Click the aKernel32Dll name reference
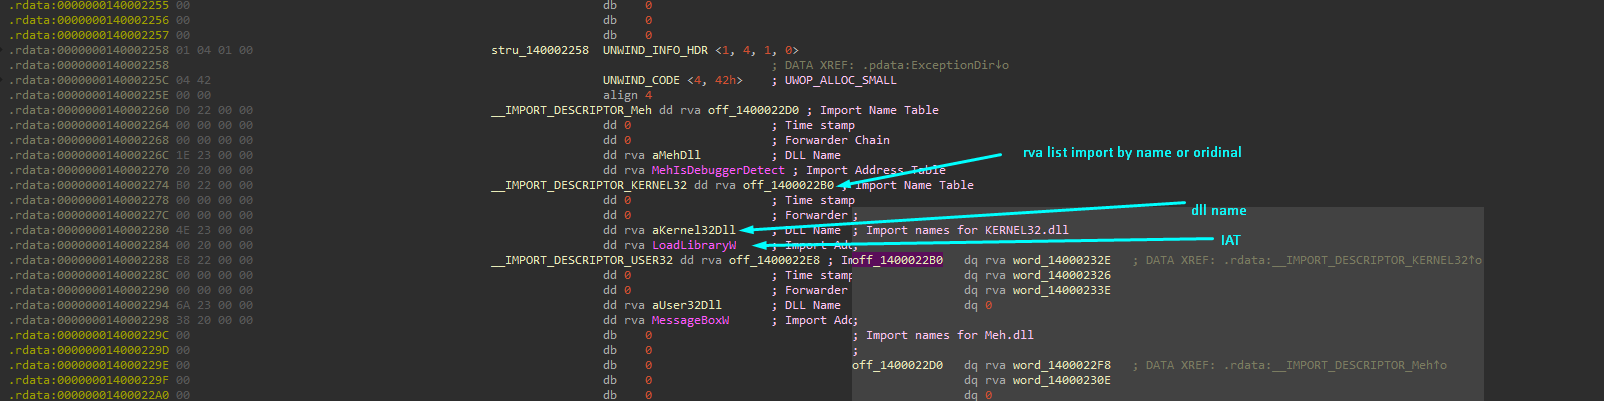The image size is (1604, 401). pyautogui.click(x=694, y=230)
